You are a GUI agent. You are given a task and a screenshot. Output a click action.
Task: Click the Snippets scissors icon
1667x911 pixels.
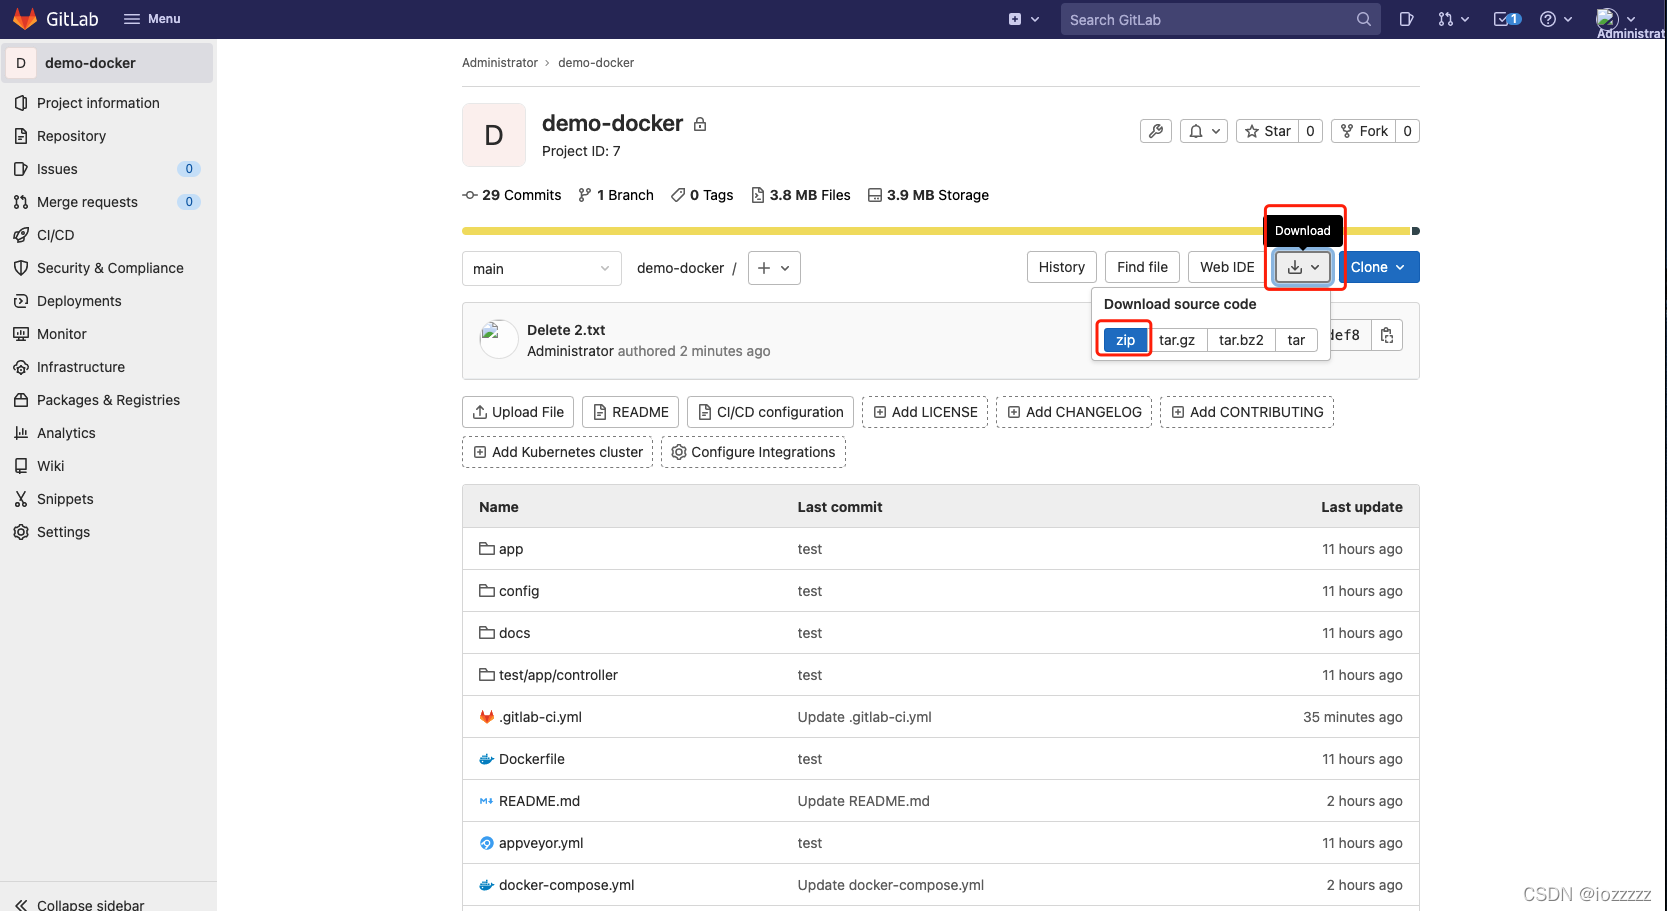(x=21, y=499)
